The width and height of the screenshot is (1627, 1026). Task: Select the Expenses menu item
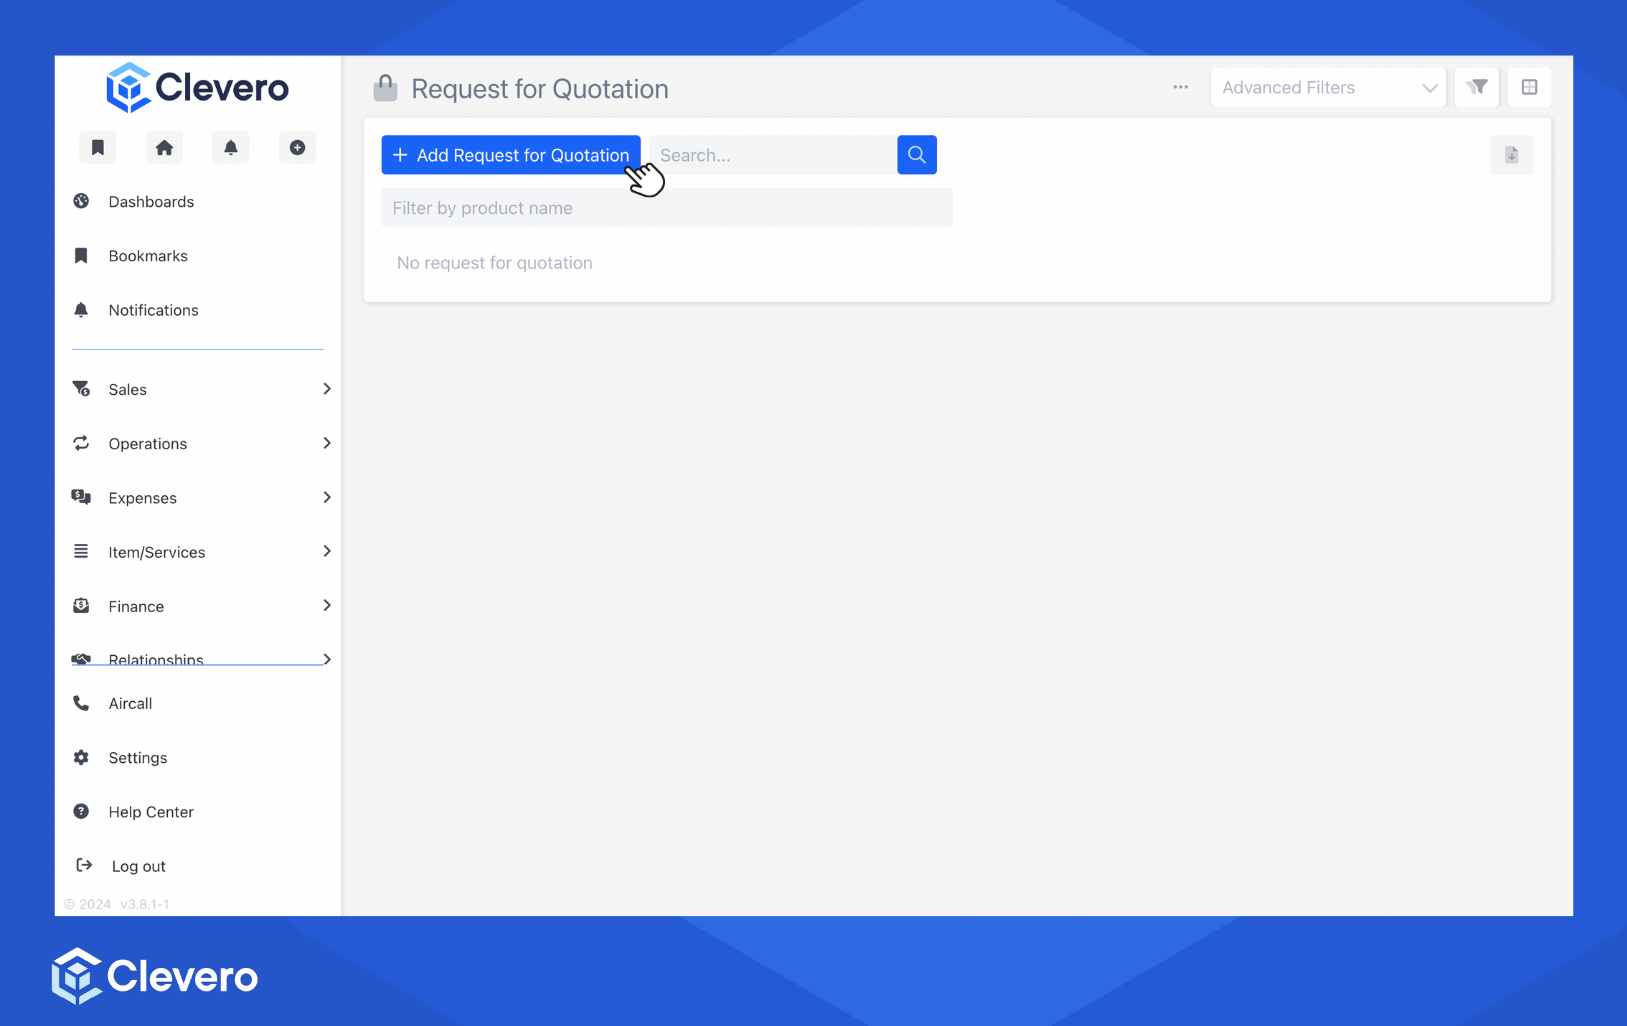[142, 498]
